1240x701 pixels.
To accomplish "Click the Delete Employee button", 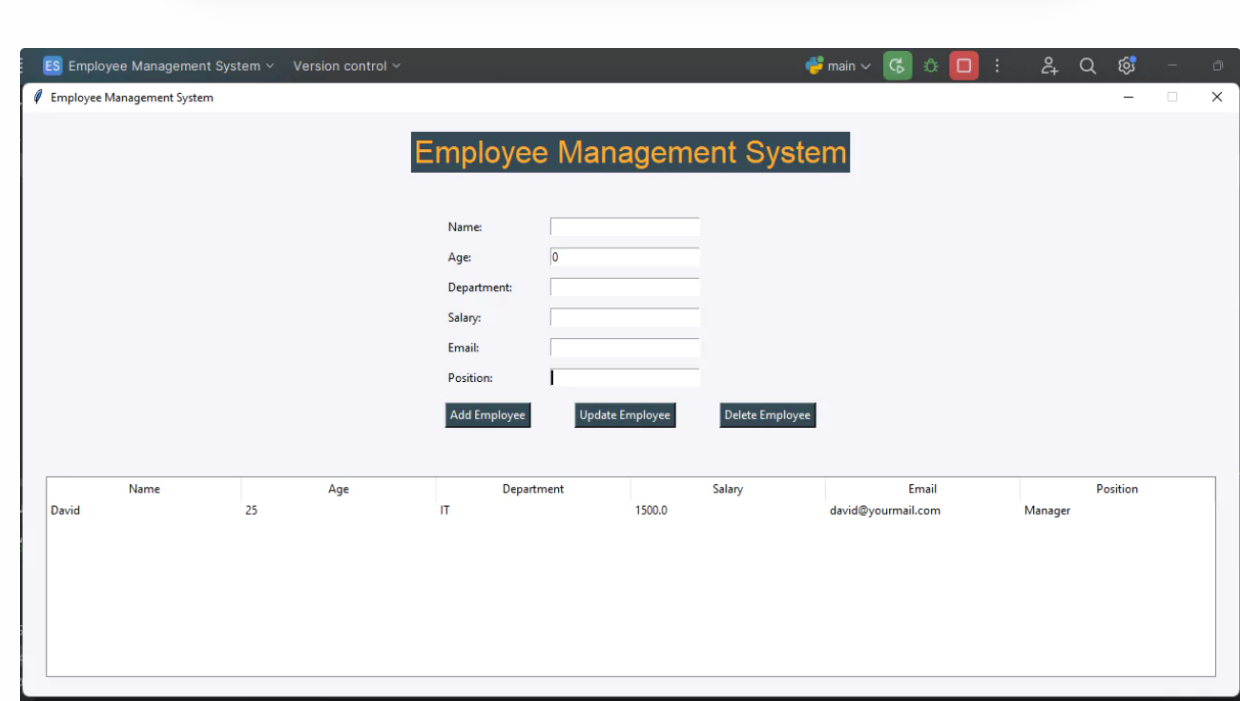I will pyautogui.click(x=767, y=414).
